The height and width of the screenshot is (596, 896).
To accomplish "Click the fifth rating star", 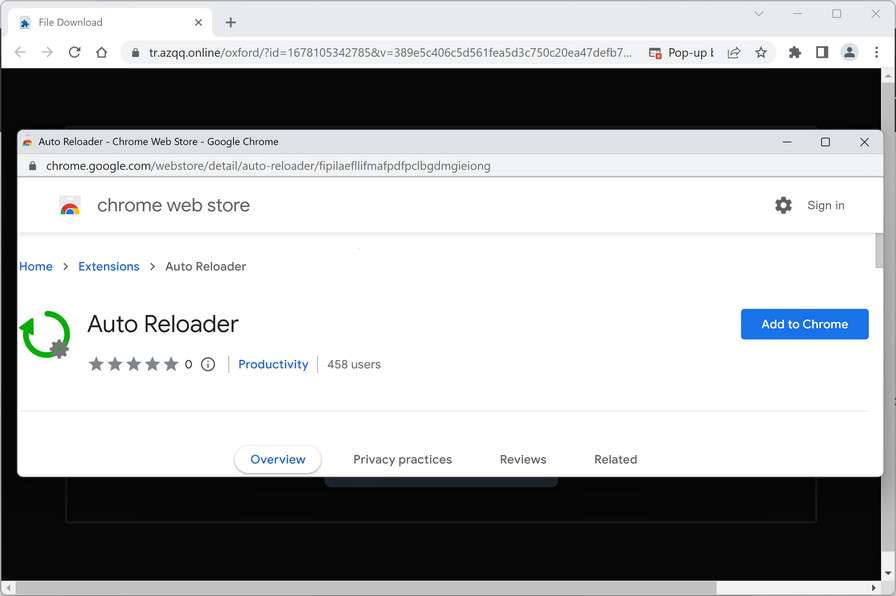I will [x=171, y=364].
